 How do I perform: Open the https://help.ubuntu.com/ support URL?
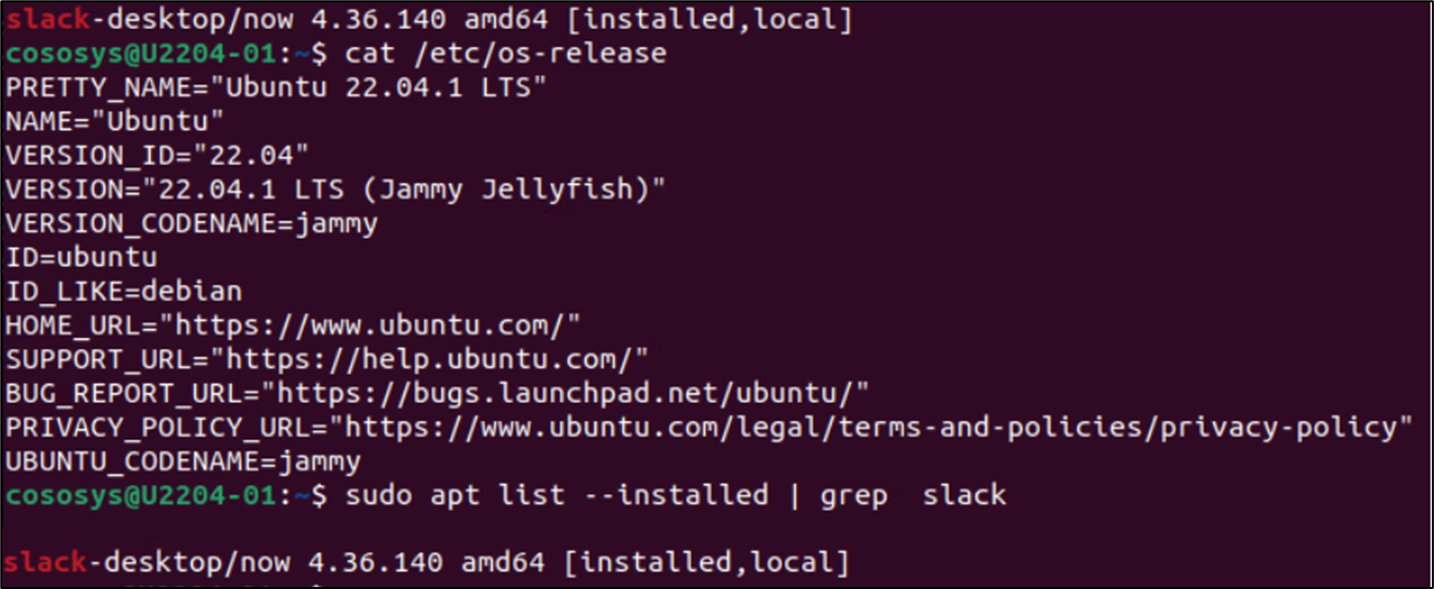pos(437,359)
